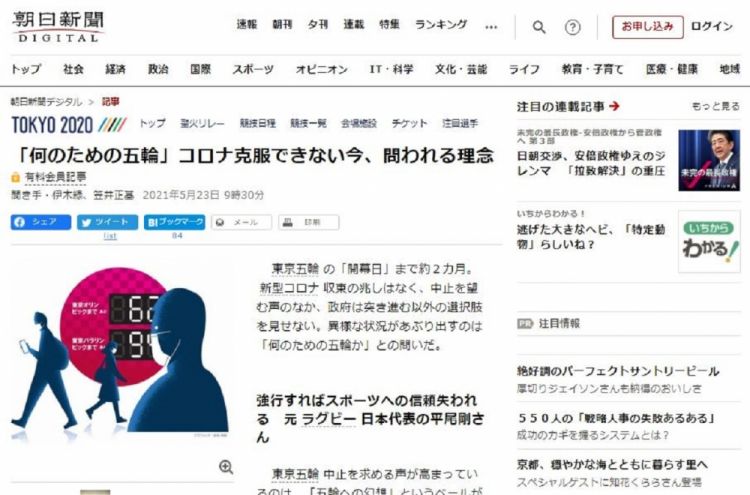
Task: Click the 朝日新聞 DIGITAL logo
Action: point(58,27)
